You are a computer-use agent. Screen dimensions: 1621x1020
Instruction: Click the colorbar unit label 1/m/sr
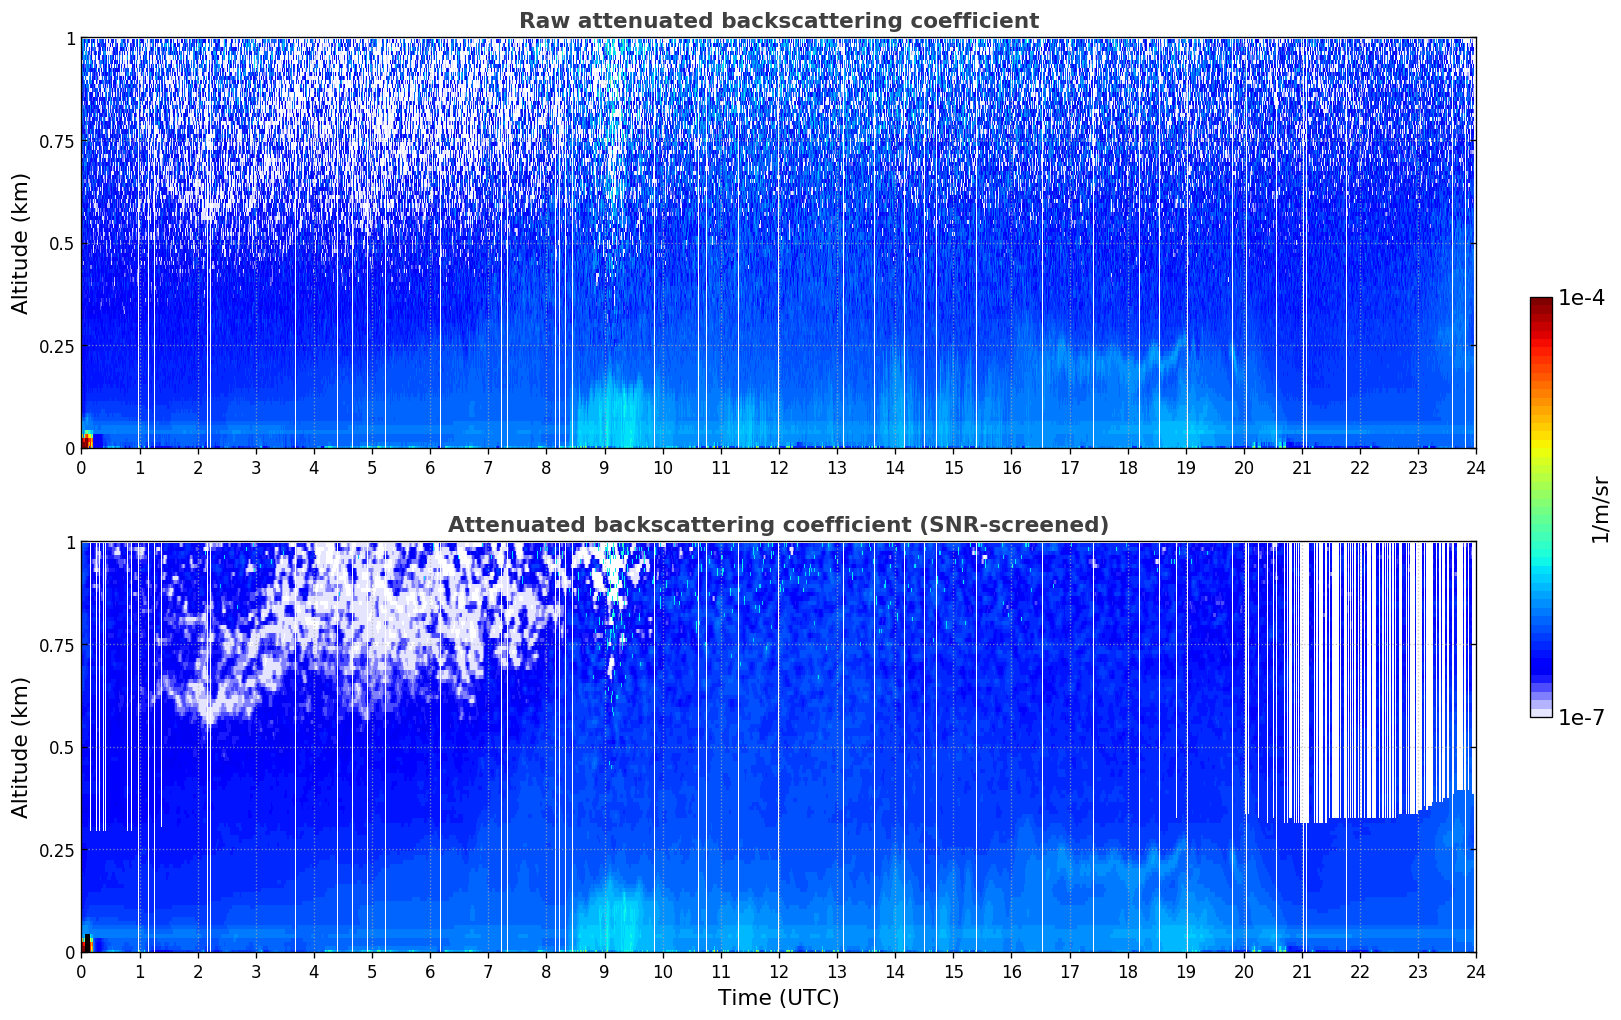pyautogui.click(x=1600, y=508)
